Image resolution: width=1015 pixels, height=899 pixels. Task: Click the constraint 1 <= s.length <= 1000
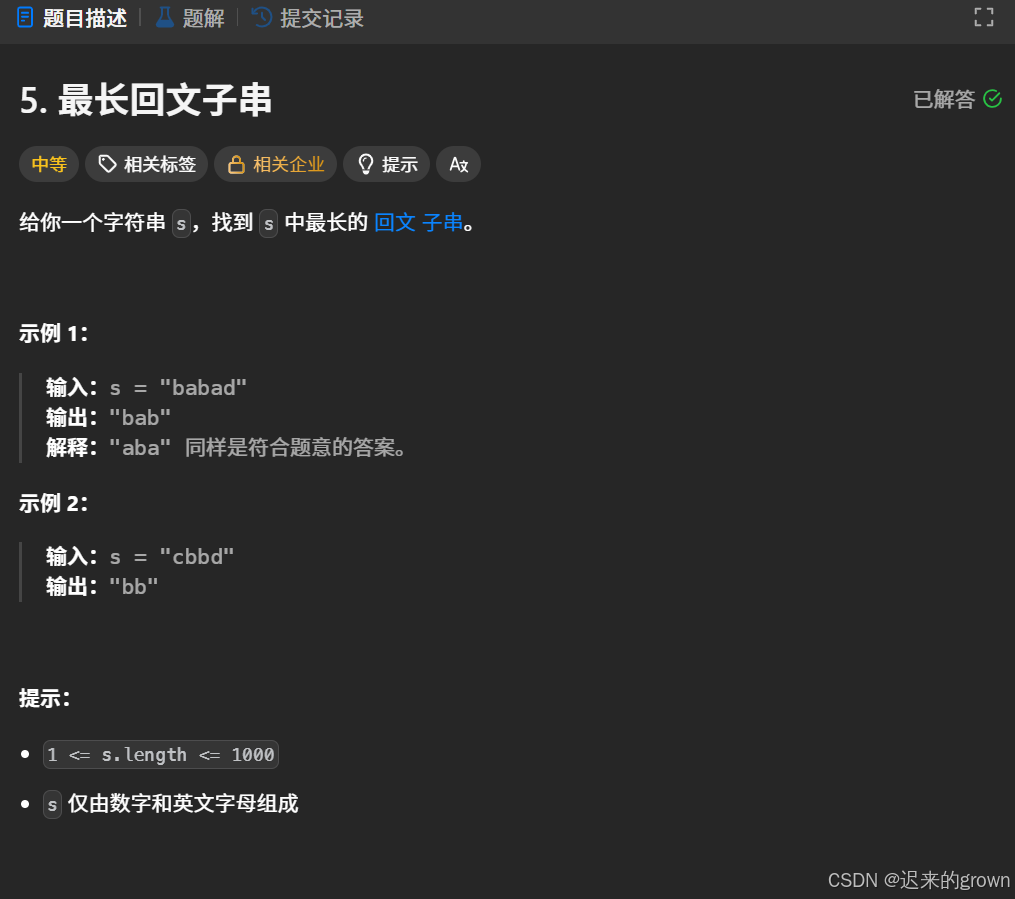tap(161, 755)
